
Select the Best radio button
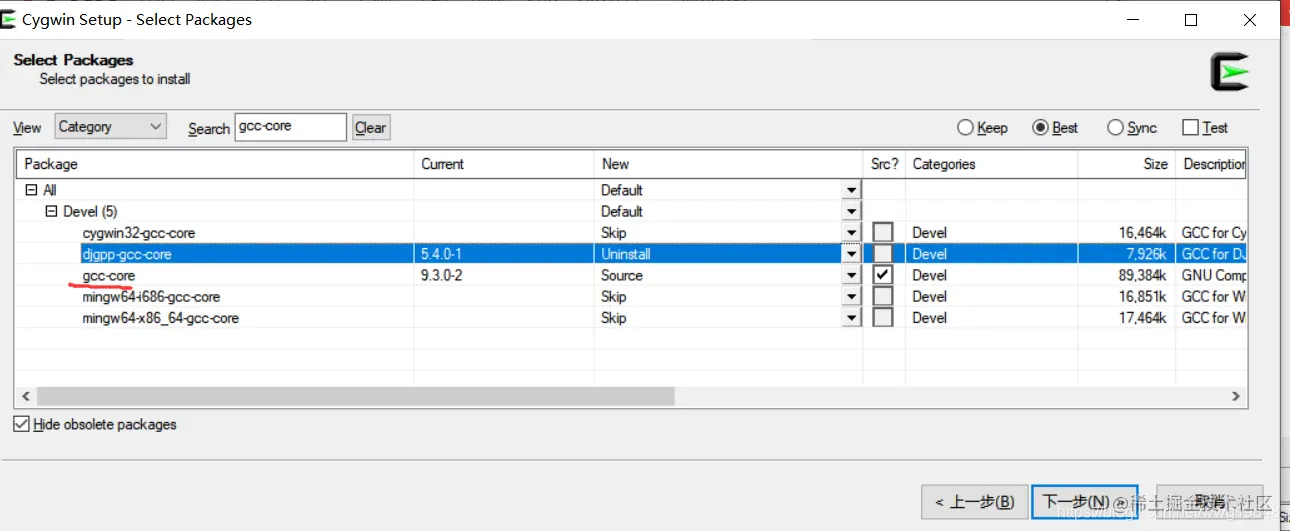(x=1055, y=128)
